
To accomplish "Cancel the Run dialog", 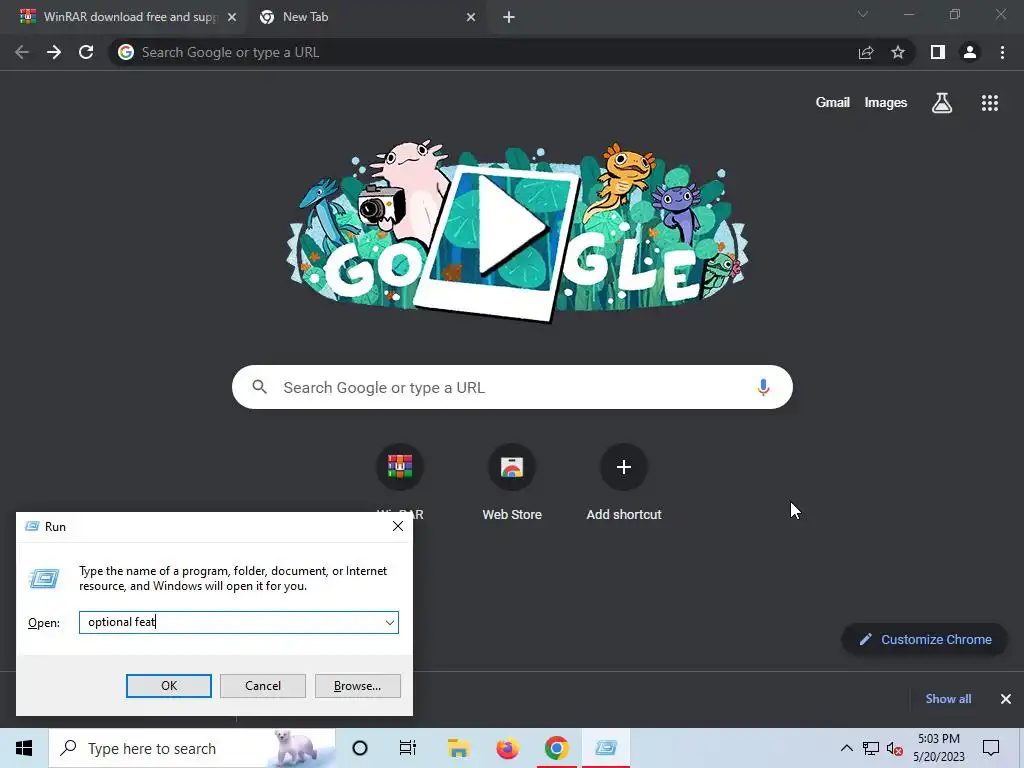I will point(263,686).
